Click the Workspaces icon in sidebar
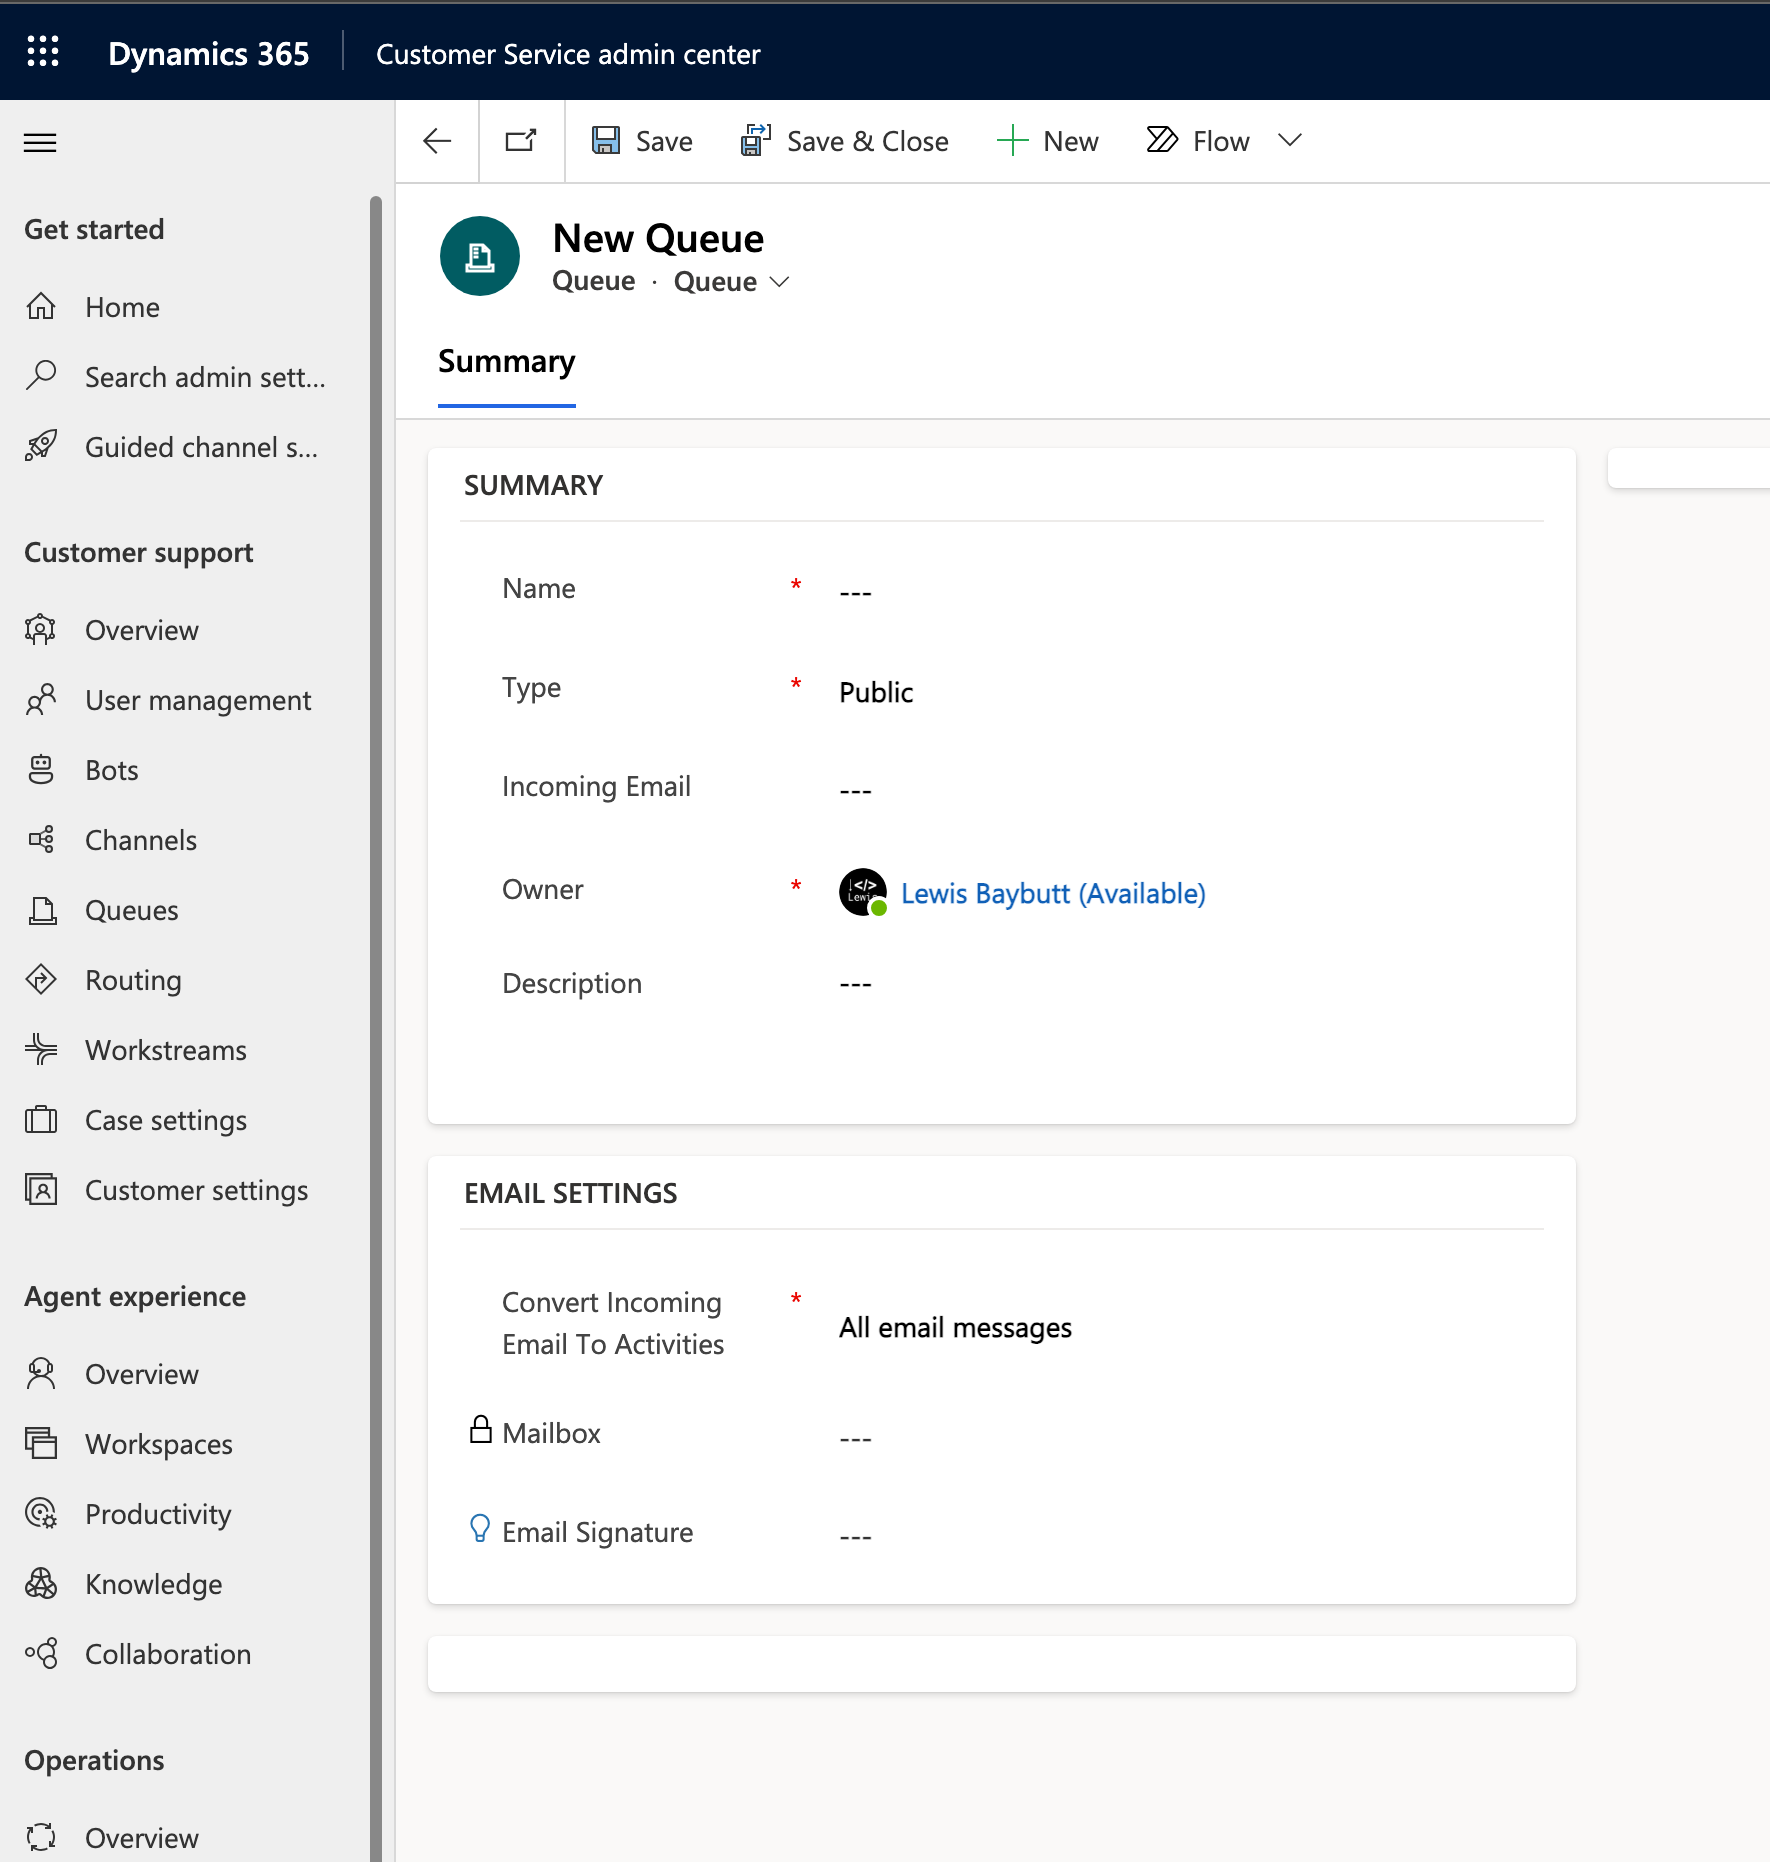This screenshot has height=1862, width=1770. click(41, 1444)
